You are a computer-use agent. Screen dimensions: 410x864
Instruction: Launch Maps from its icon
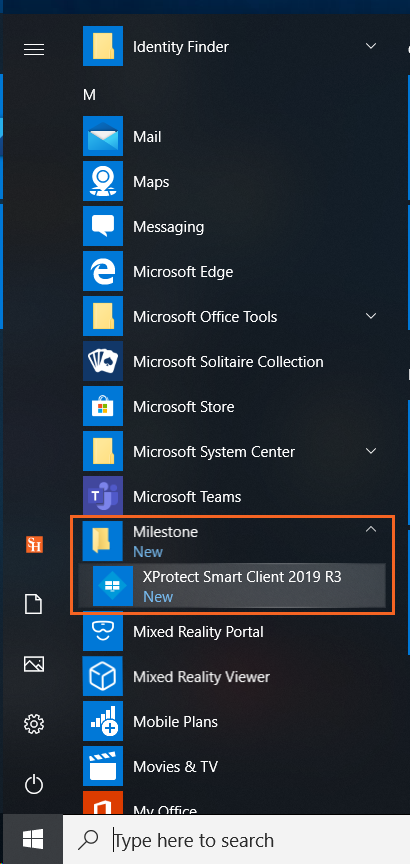[x=102, y=181]
